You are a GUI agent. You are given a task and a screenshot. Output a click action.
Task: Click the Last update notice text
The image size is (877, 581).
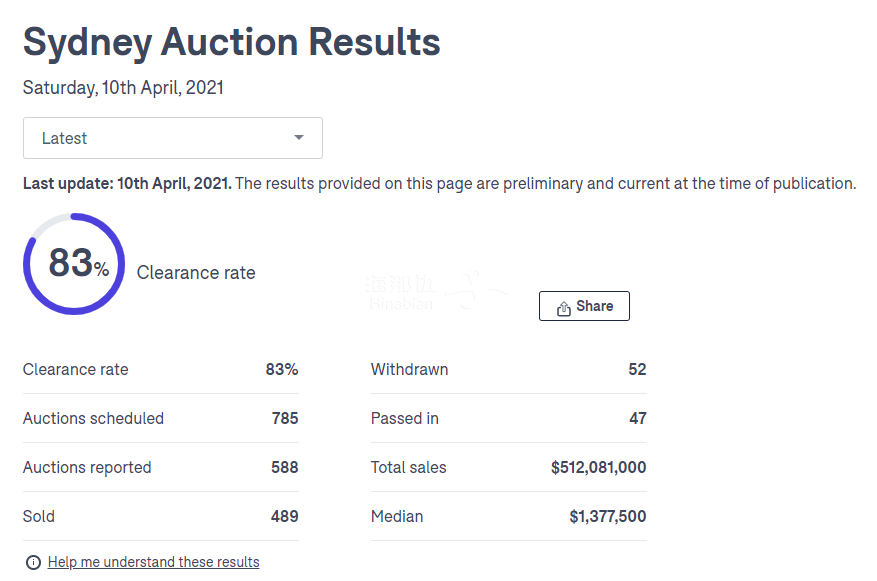[x=439, y=184]
